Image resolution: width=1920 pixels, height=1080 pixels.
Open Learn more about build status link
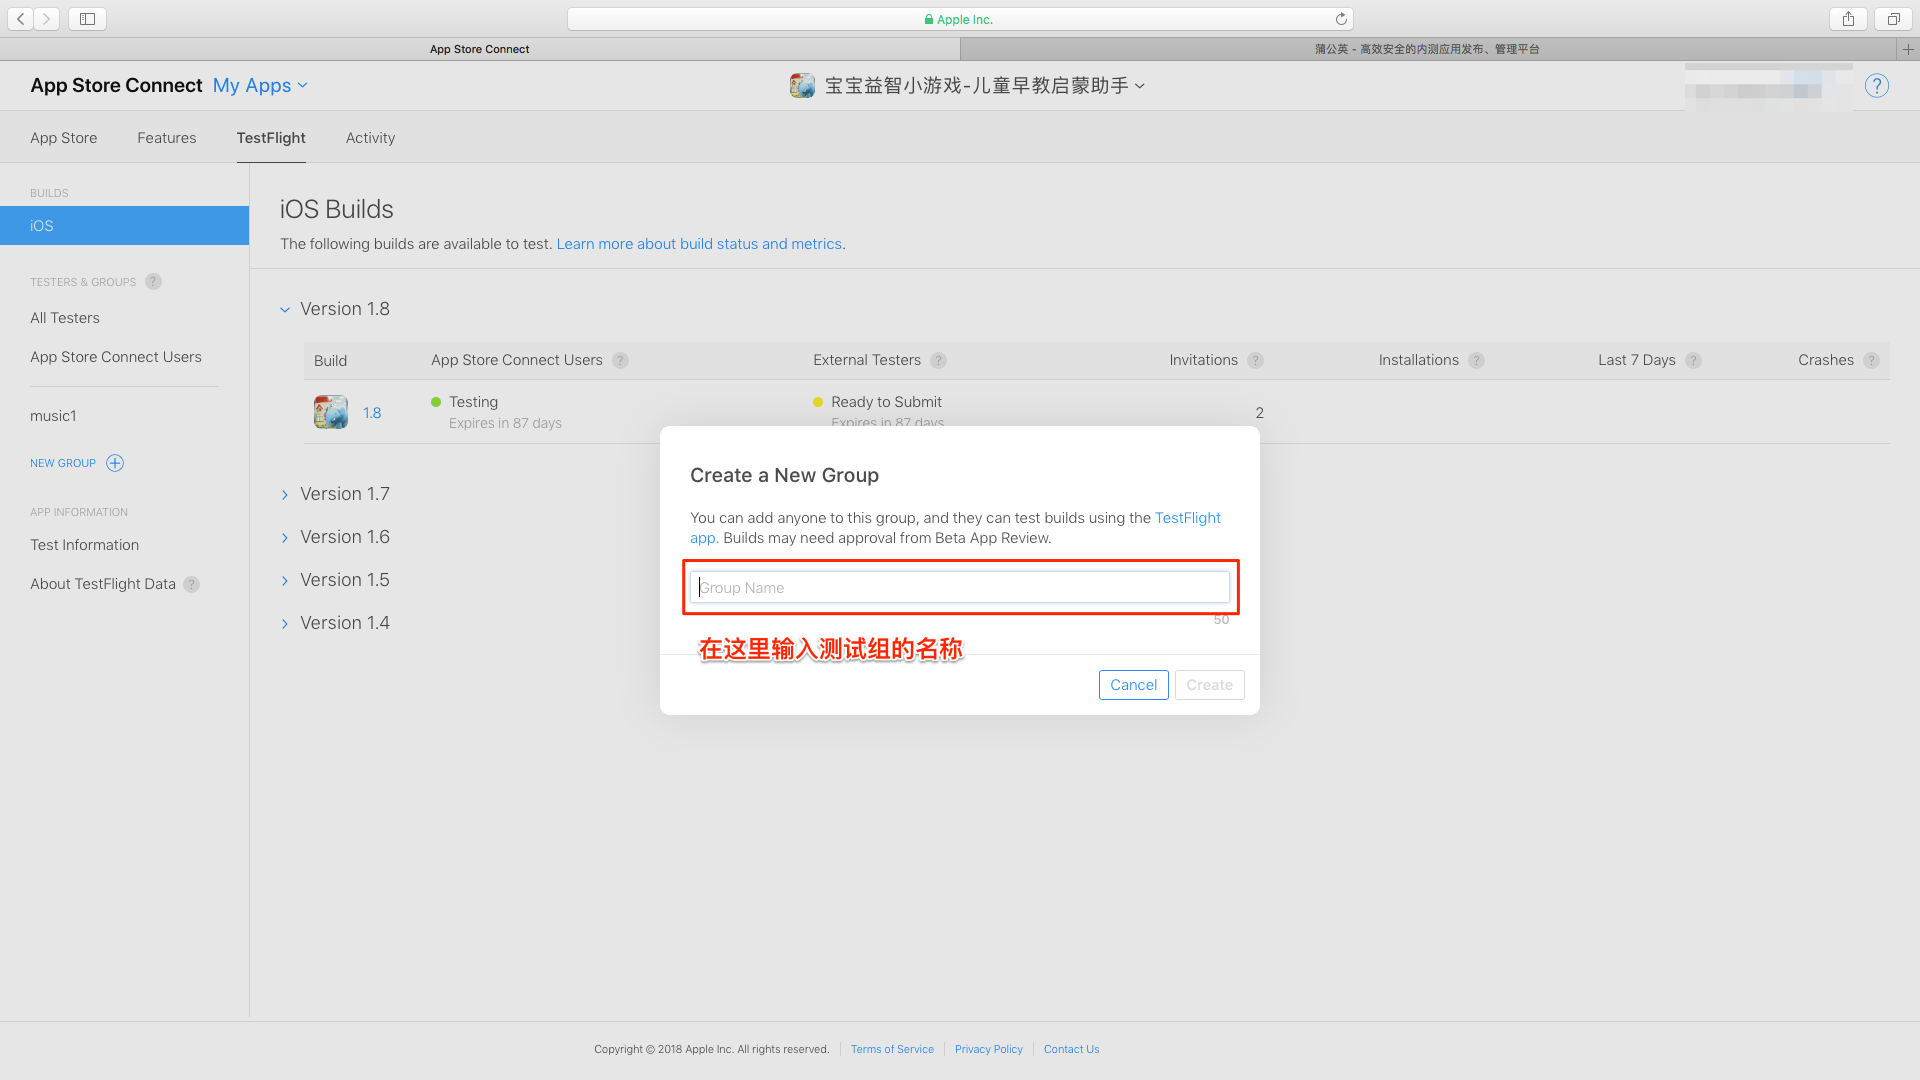699,244
